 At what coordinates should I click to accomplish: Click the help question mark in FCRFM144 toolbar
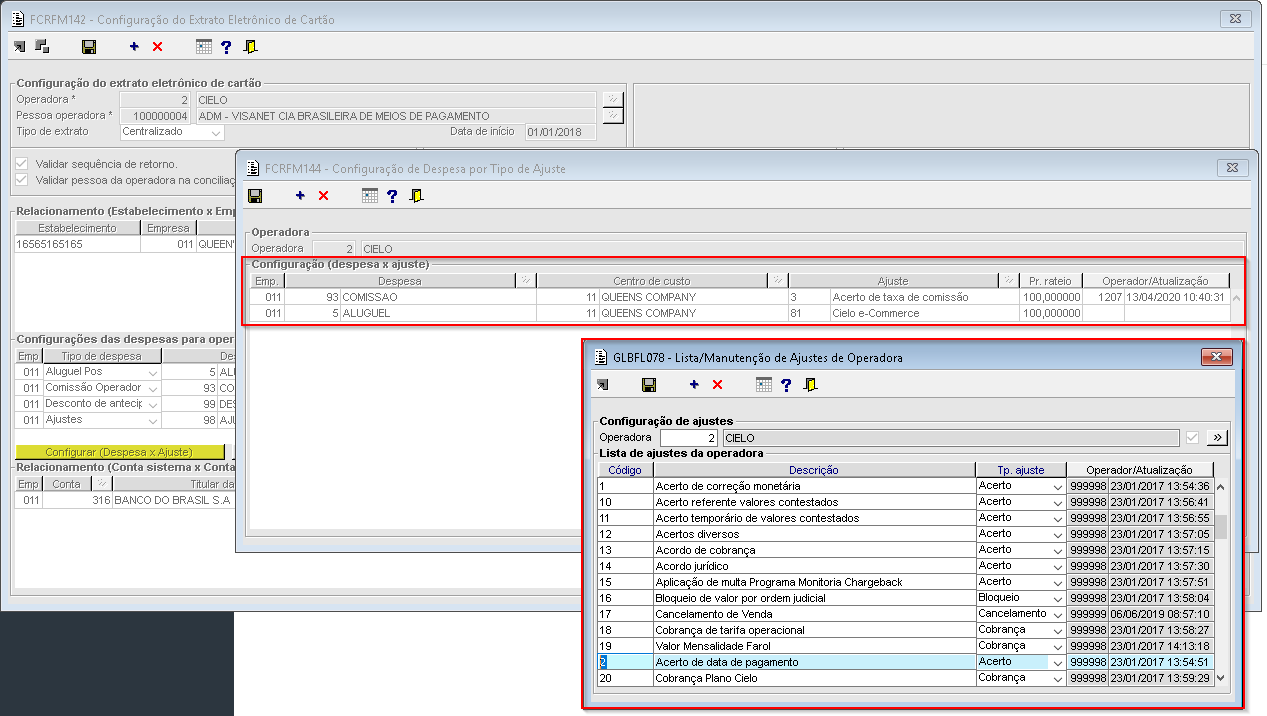(x=392, y=196)
